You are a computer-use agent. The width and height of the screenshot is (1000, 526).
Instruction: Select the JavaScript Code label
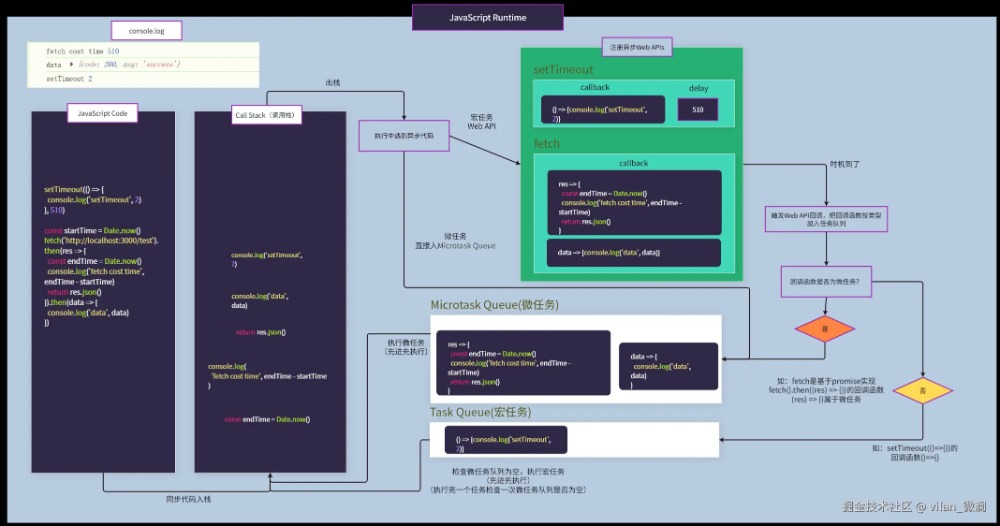tap(103, 114)
